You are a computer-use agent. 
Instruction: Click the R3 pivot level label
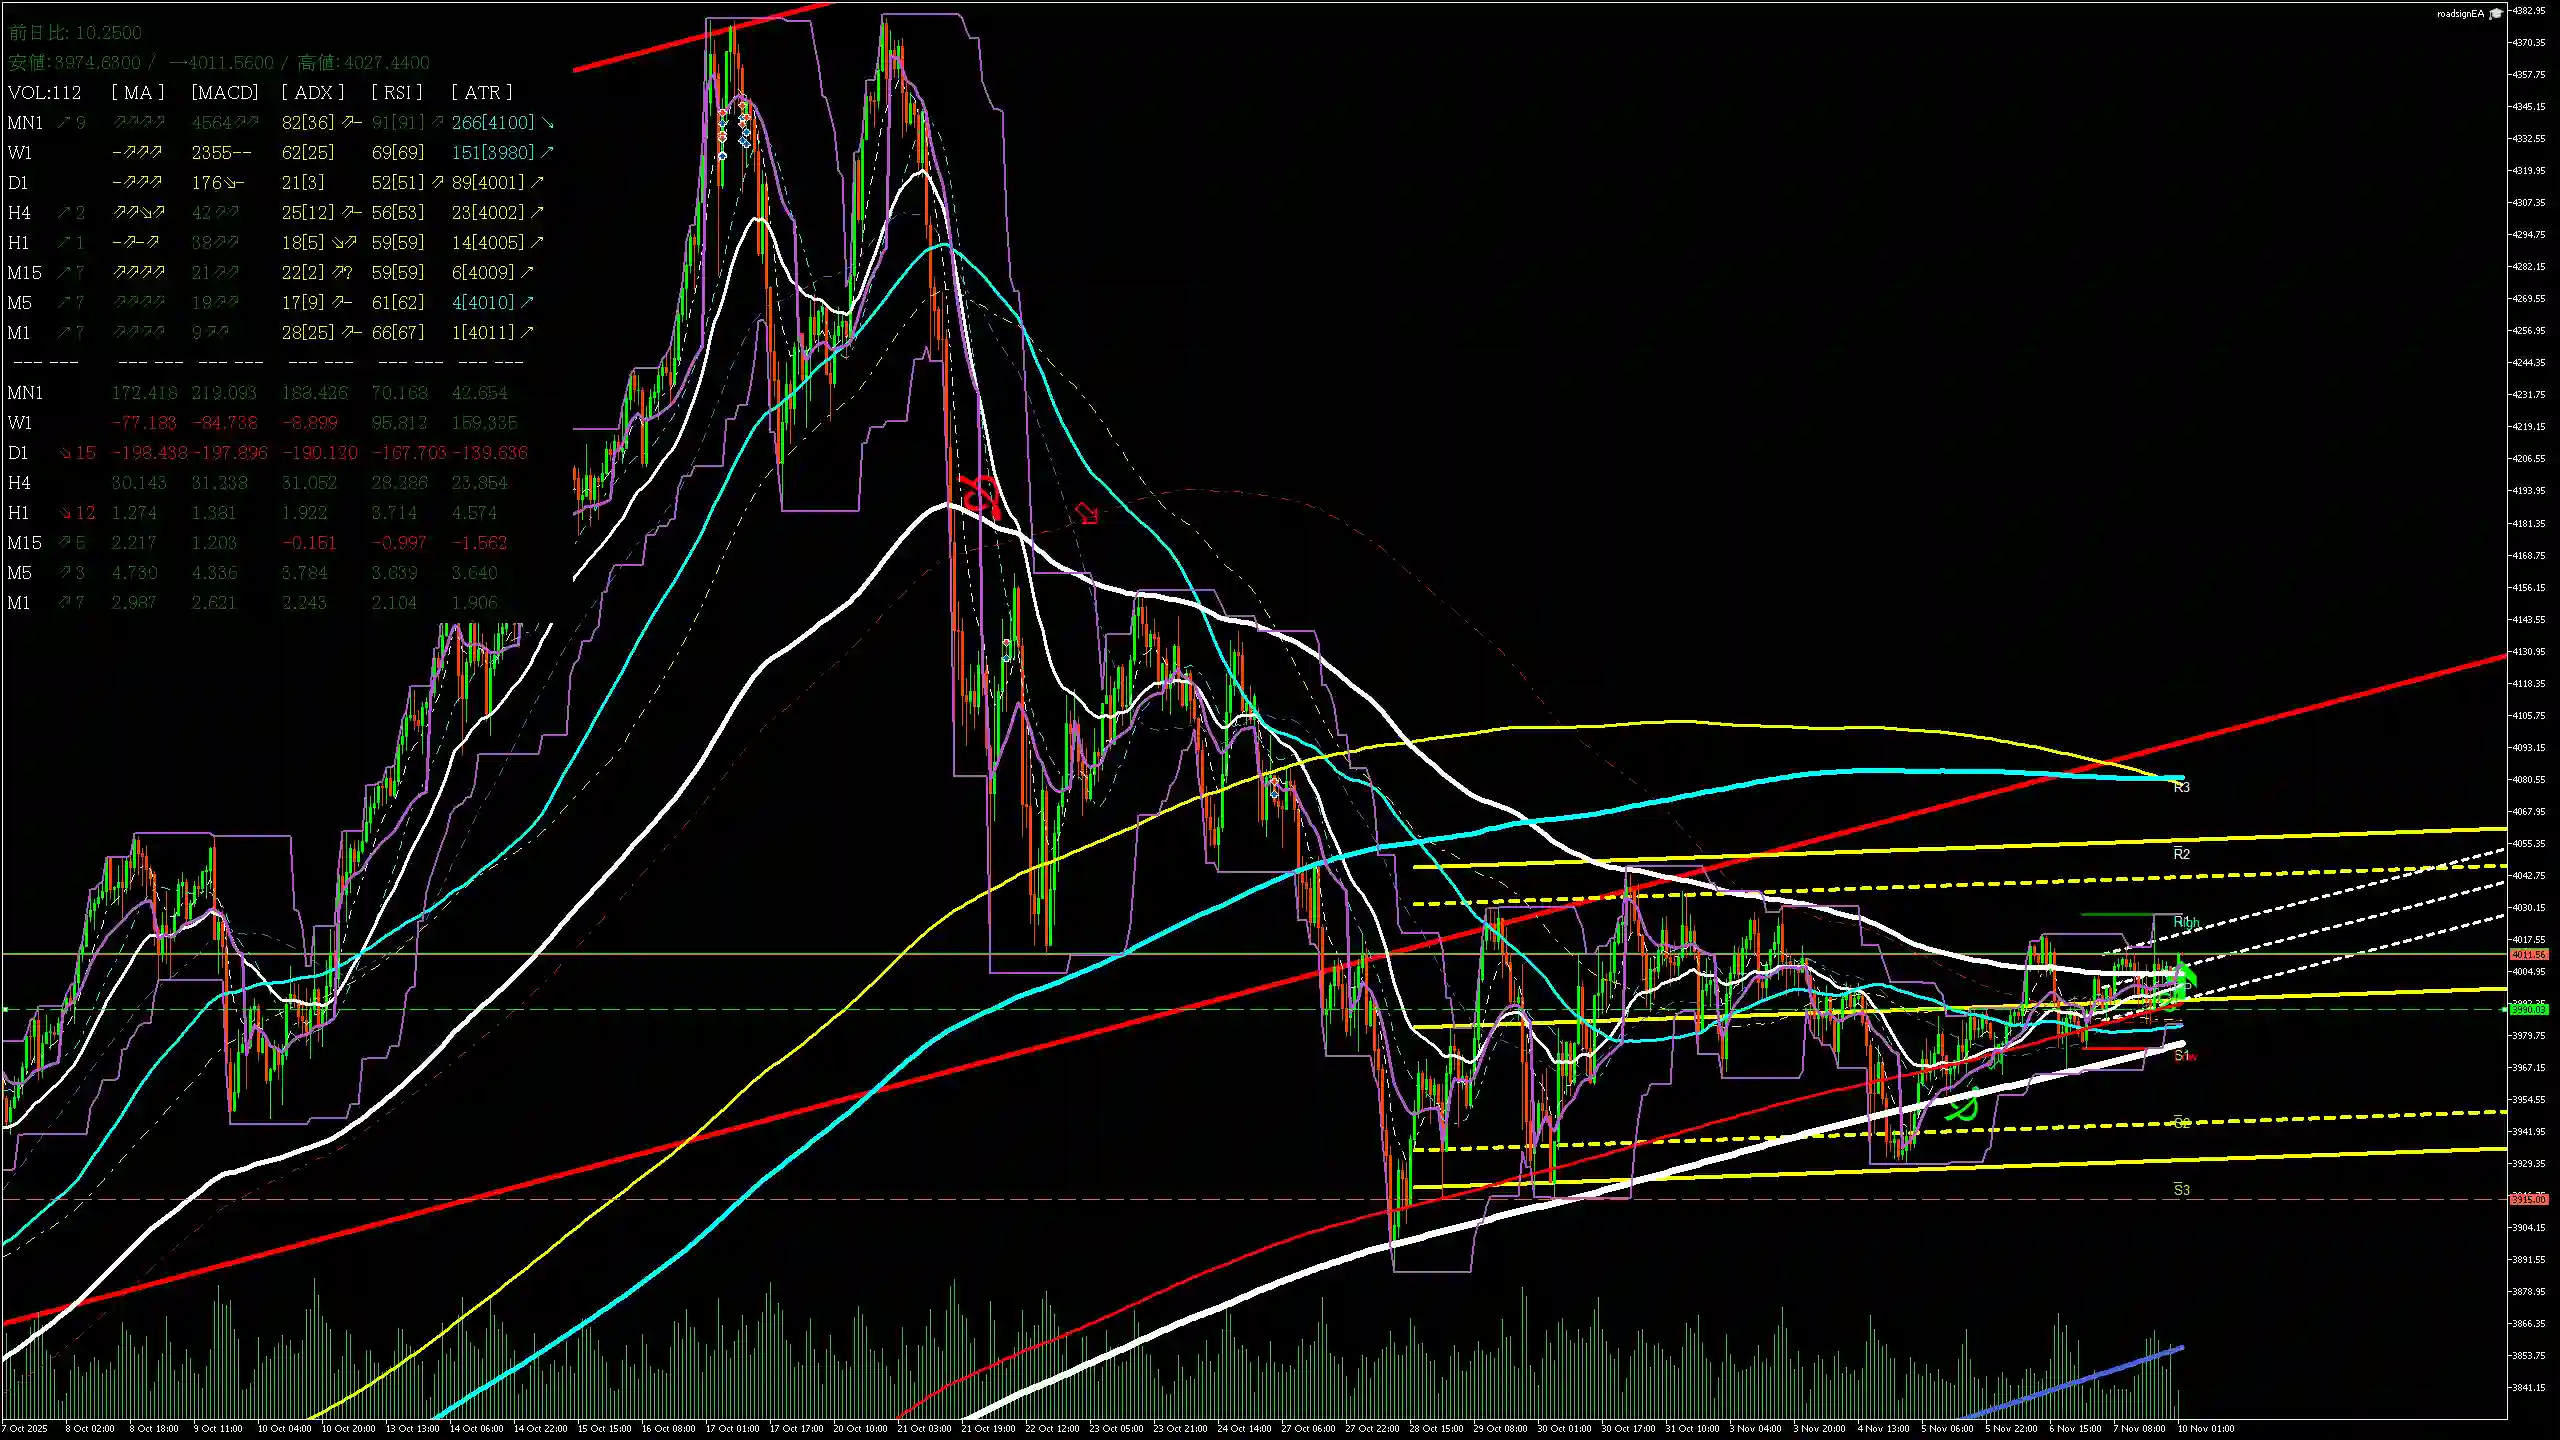[2181, 788]
